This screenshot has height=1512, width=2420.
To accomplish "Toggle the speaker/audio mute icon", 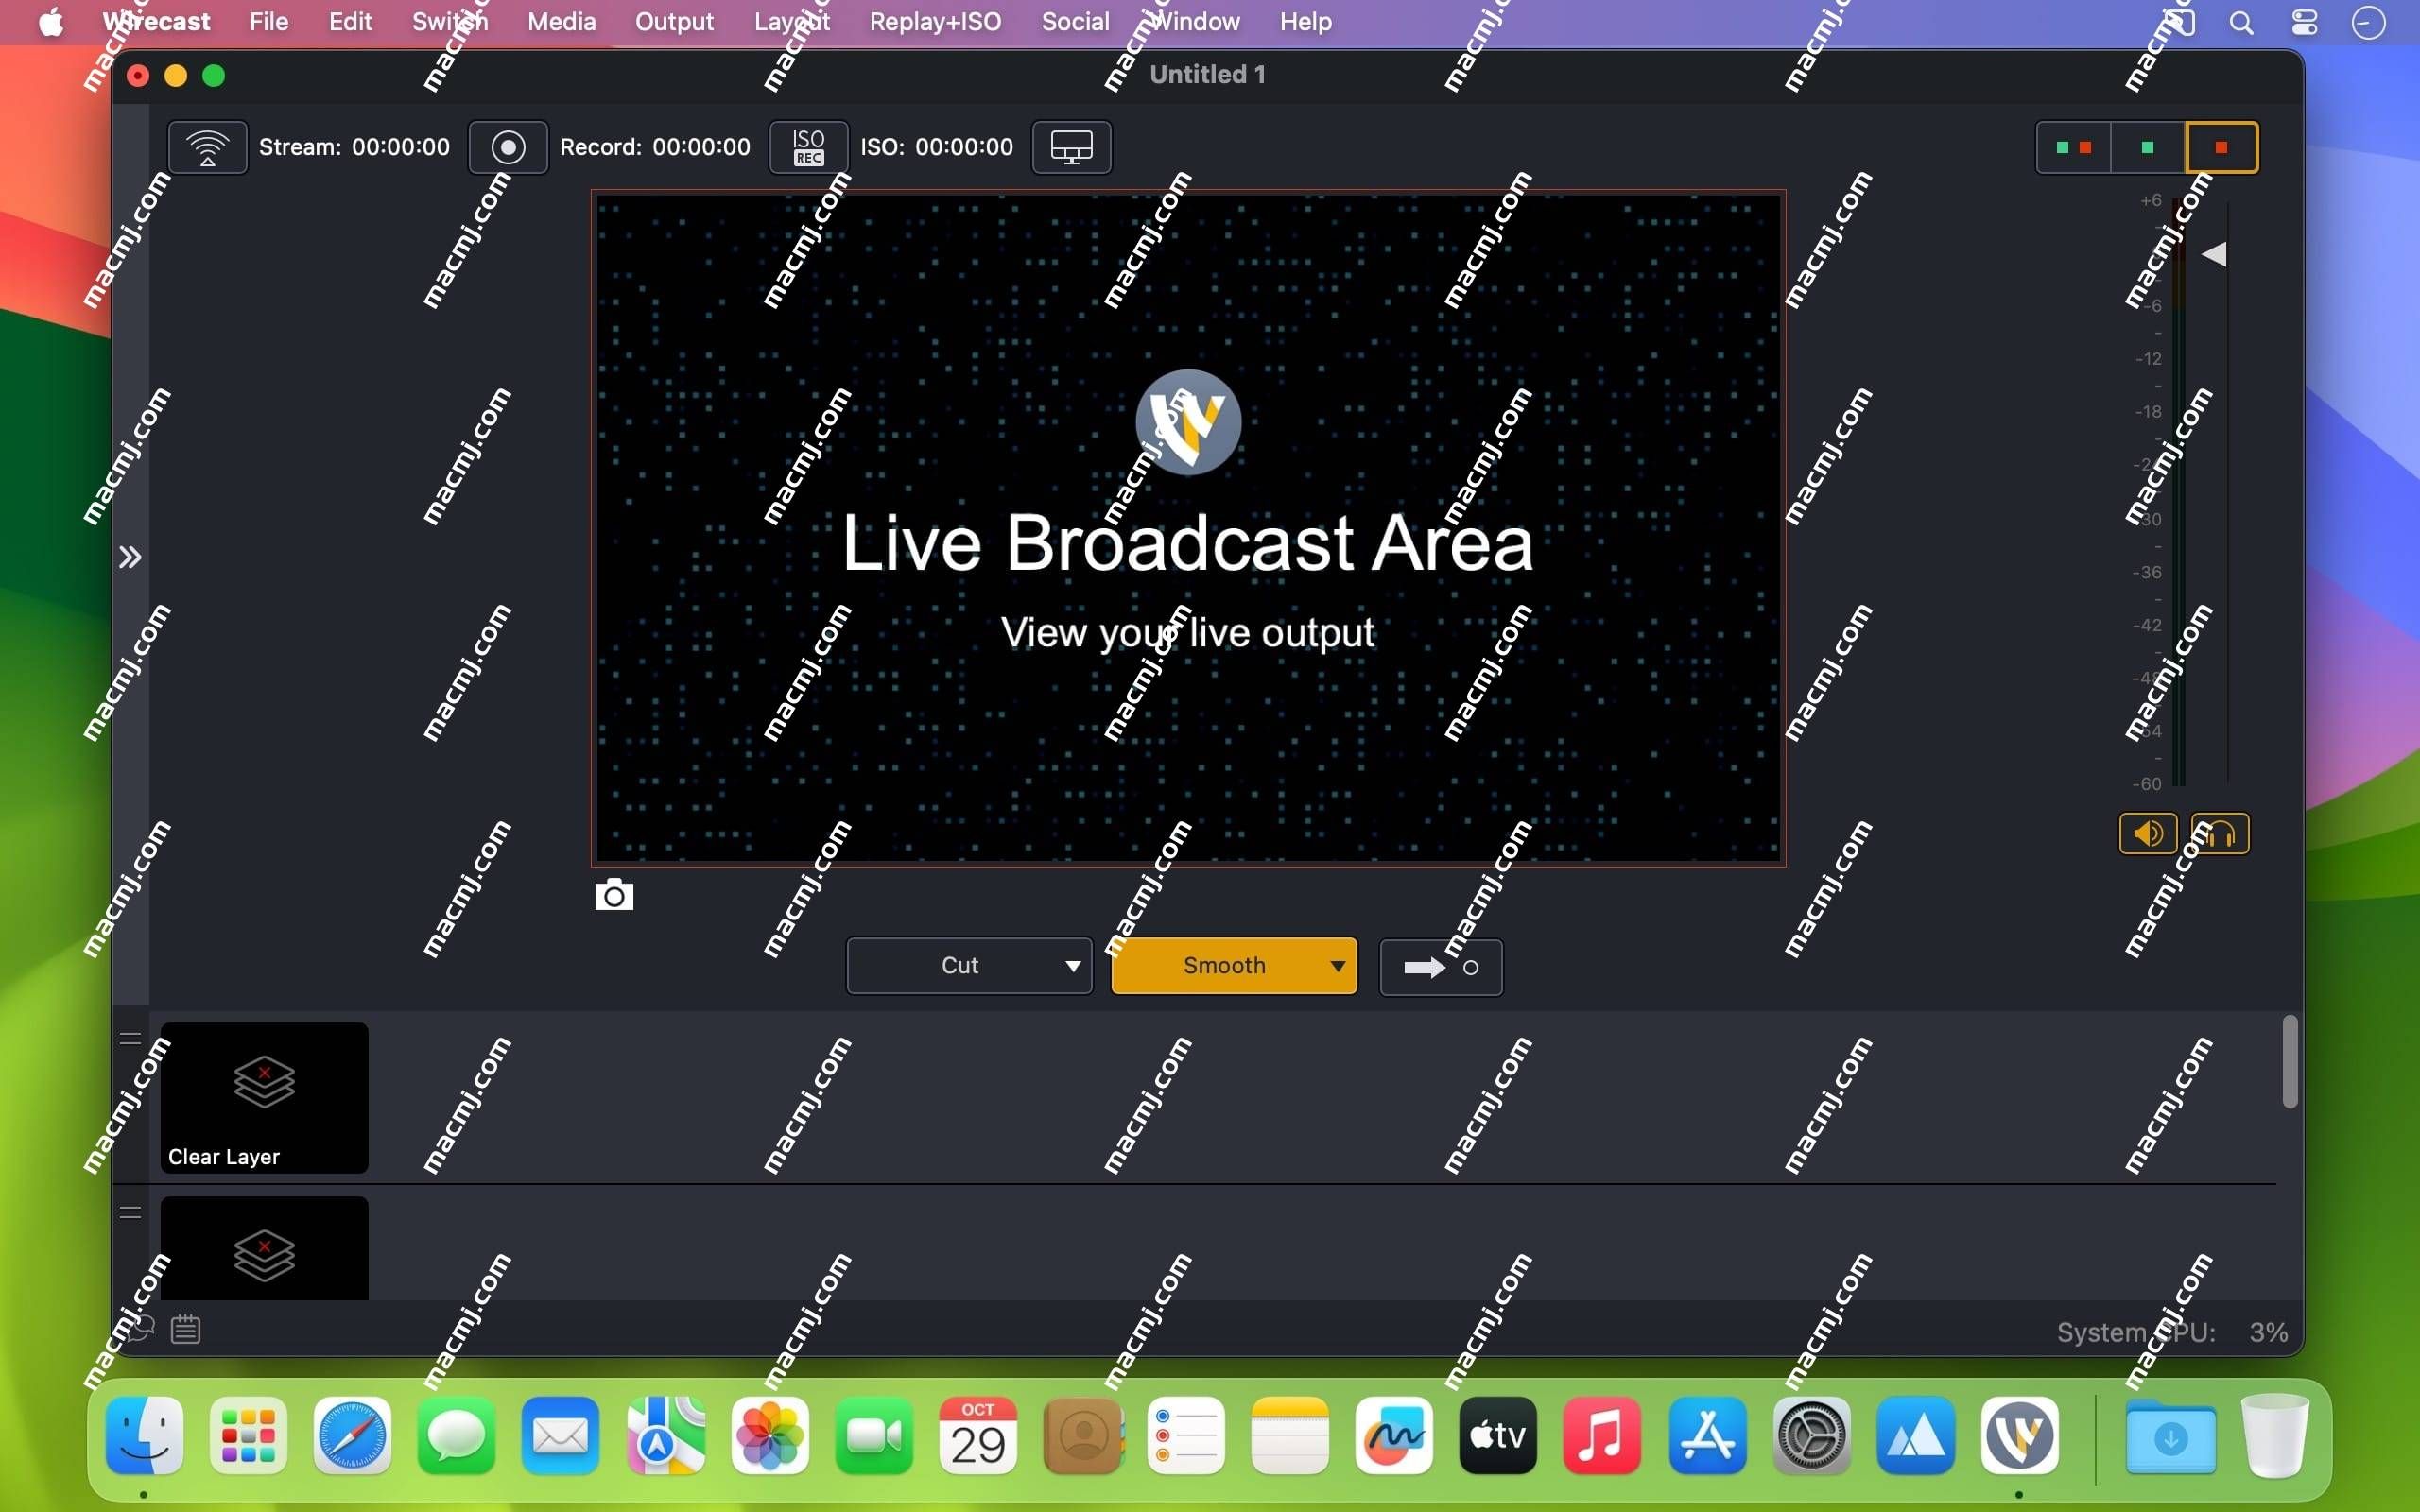I will coord(2145,833).
